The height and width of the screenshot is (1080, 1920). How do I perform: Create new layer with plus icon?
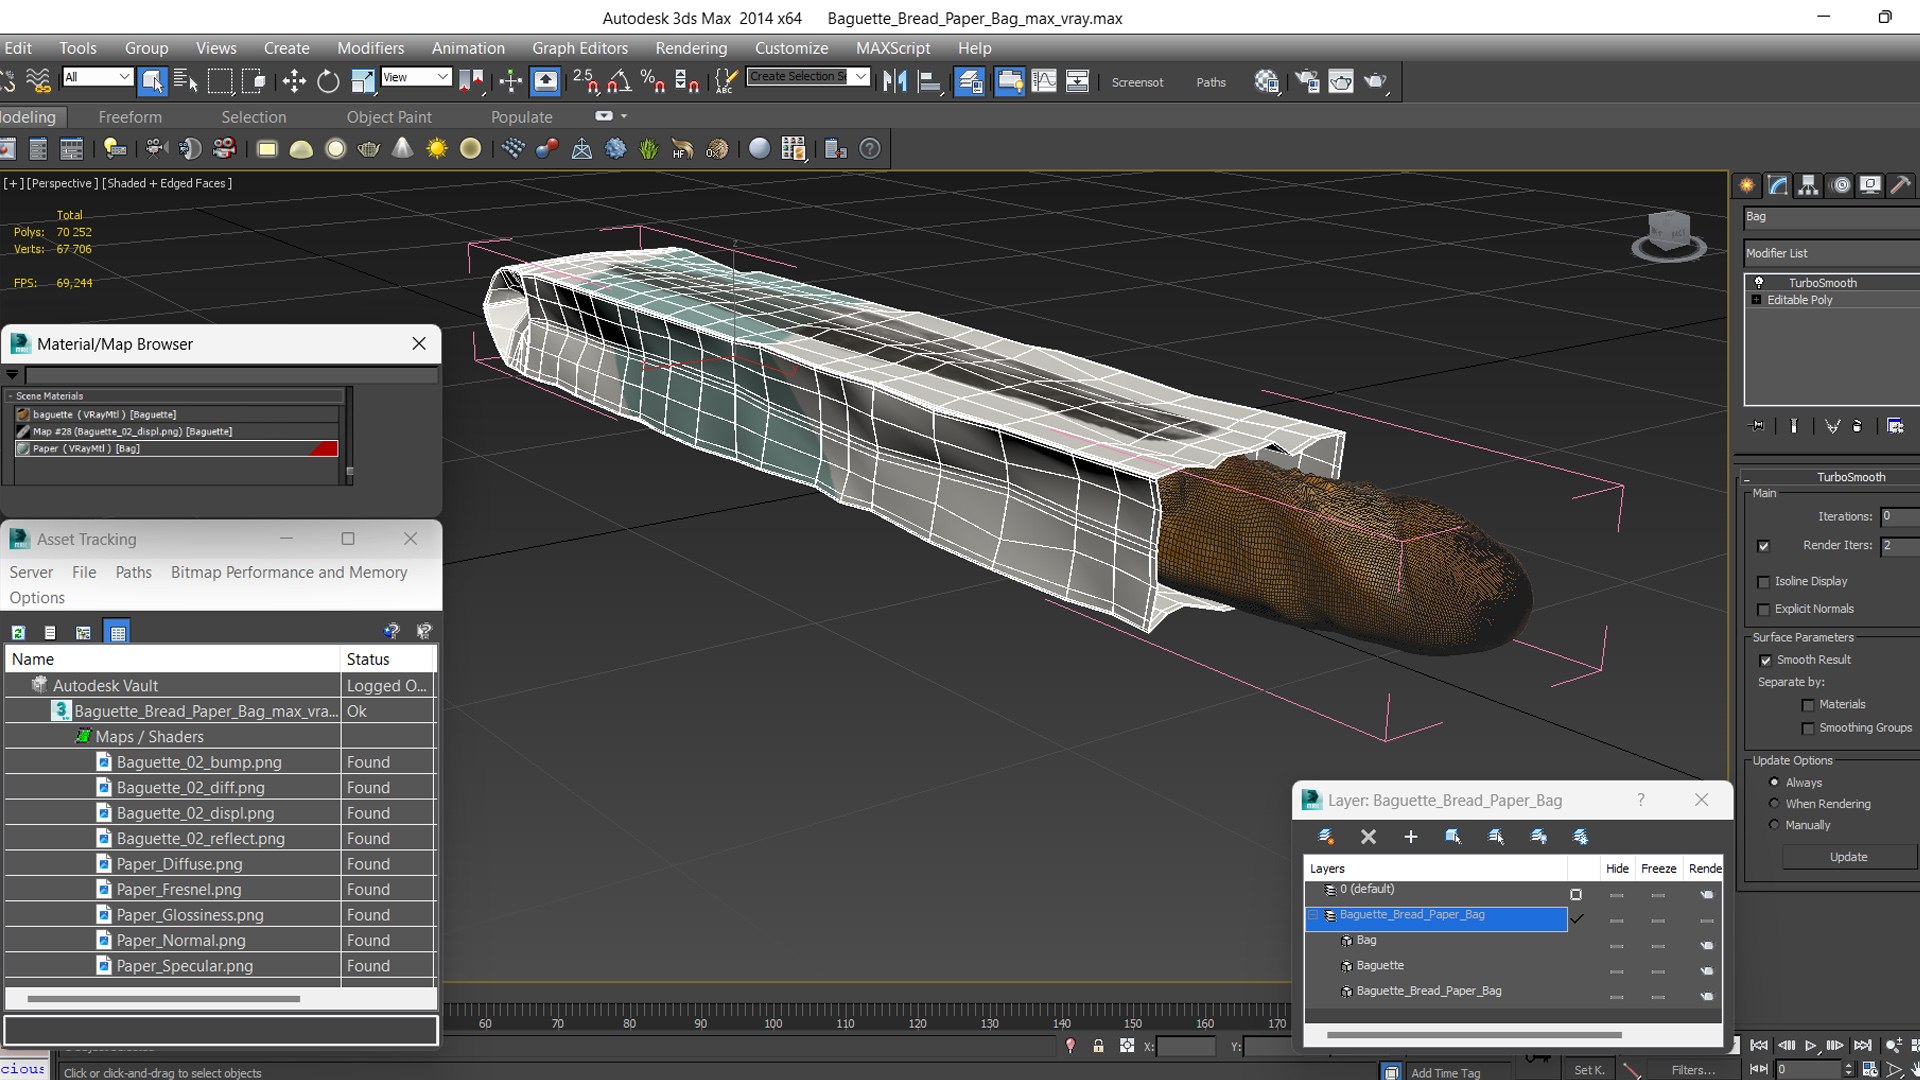1410,837
